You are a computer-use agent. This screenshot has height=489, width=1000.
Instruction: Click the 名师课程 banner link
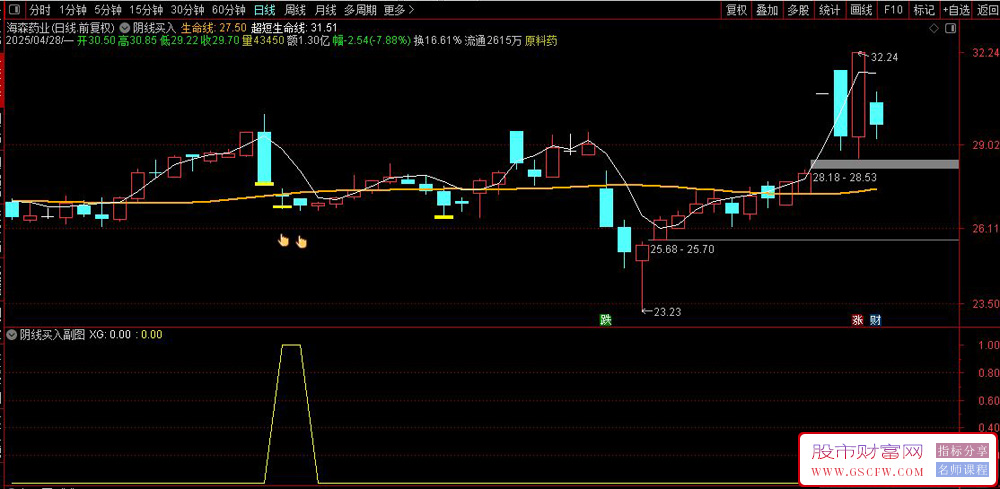(962, 471)
